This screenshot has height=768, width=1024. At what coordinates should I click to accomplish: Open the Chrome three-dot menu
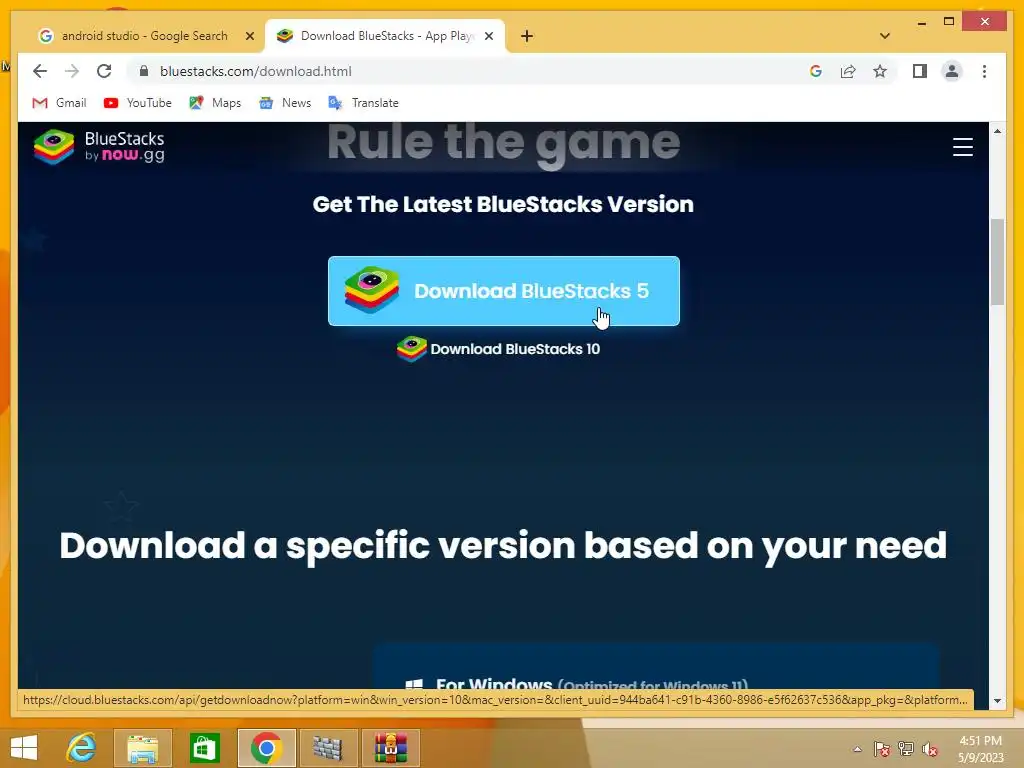coord(984,71)
